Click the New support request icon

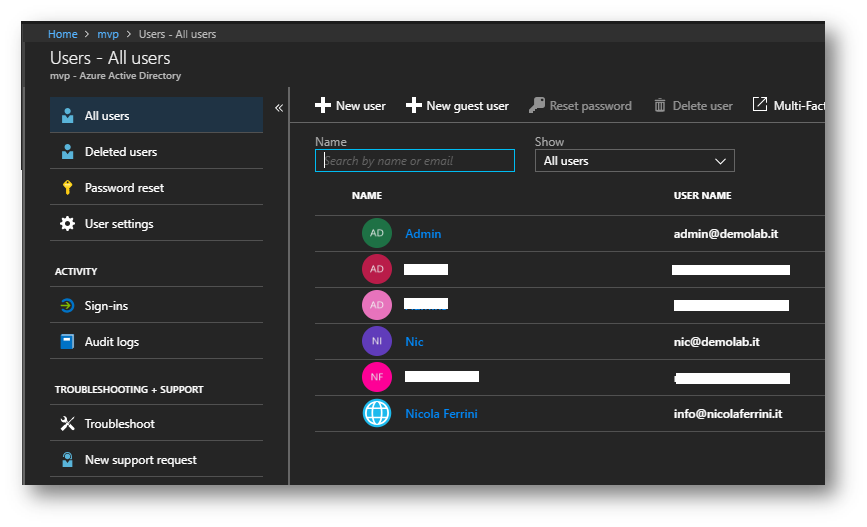(x=67, y=460)
